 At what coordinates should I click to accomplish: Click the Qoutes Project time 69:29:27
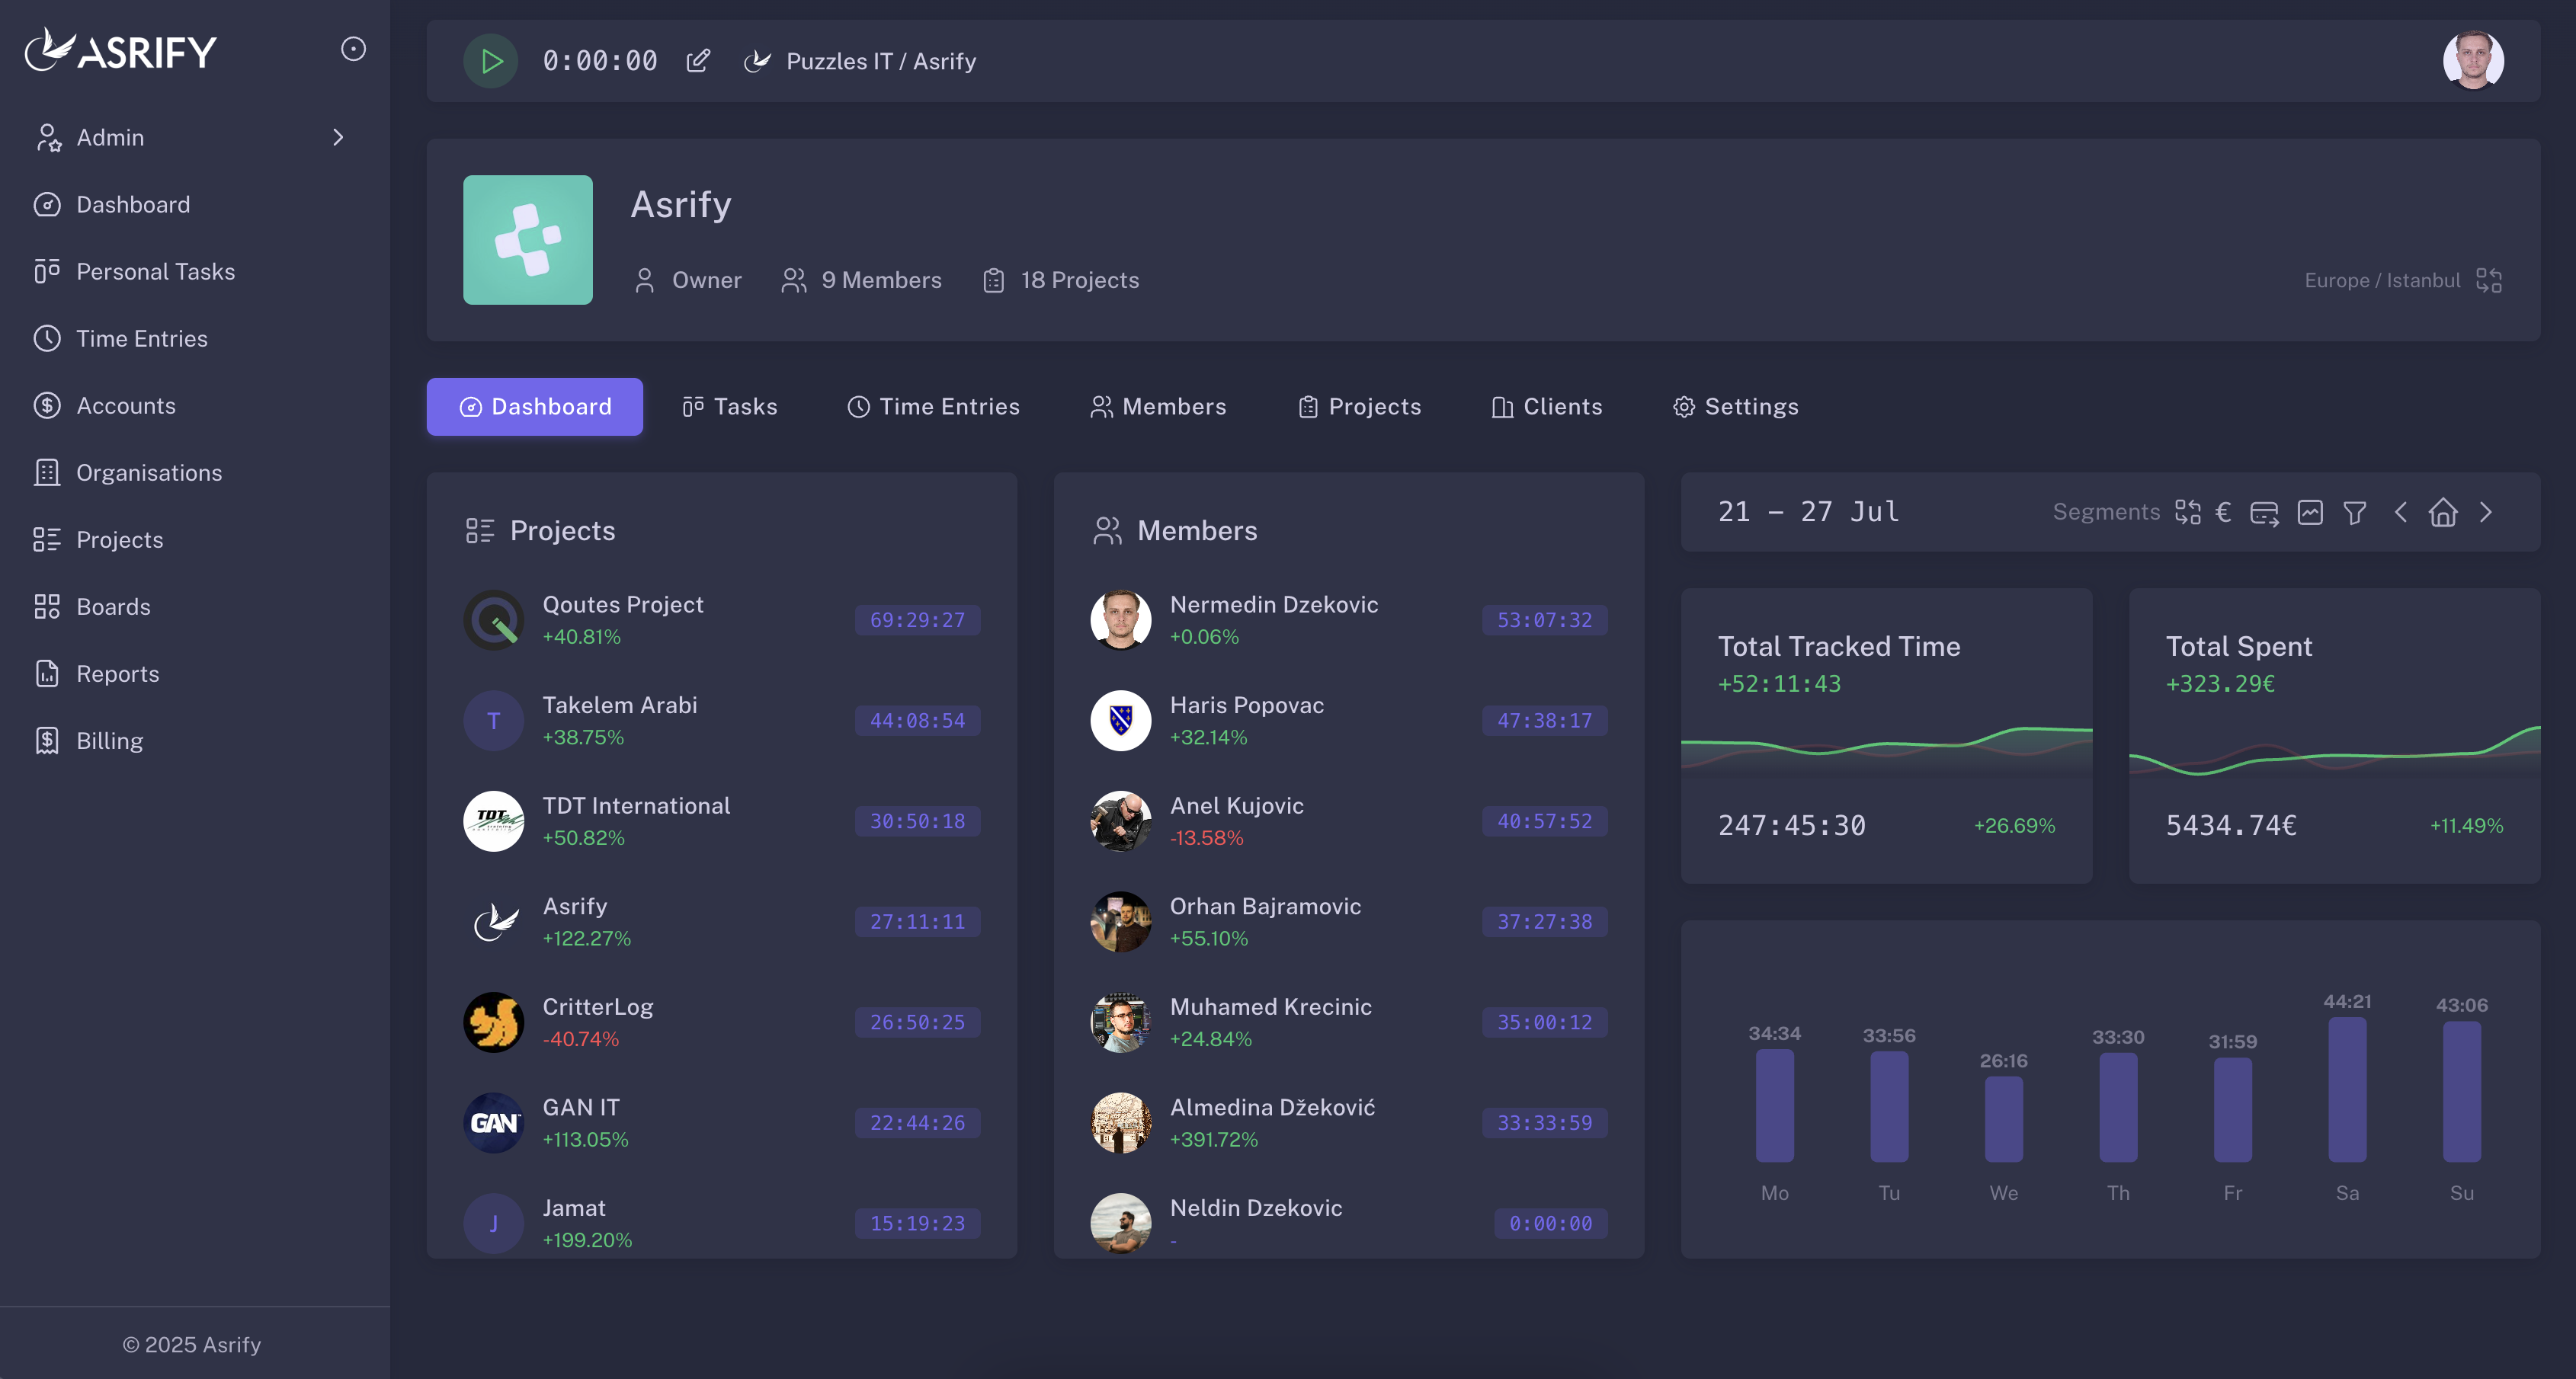click(917, 620)
